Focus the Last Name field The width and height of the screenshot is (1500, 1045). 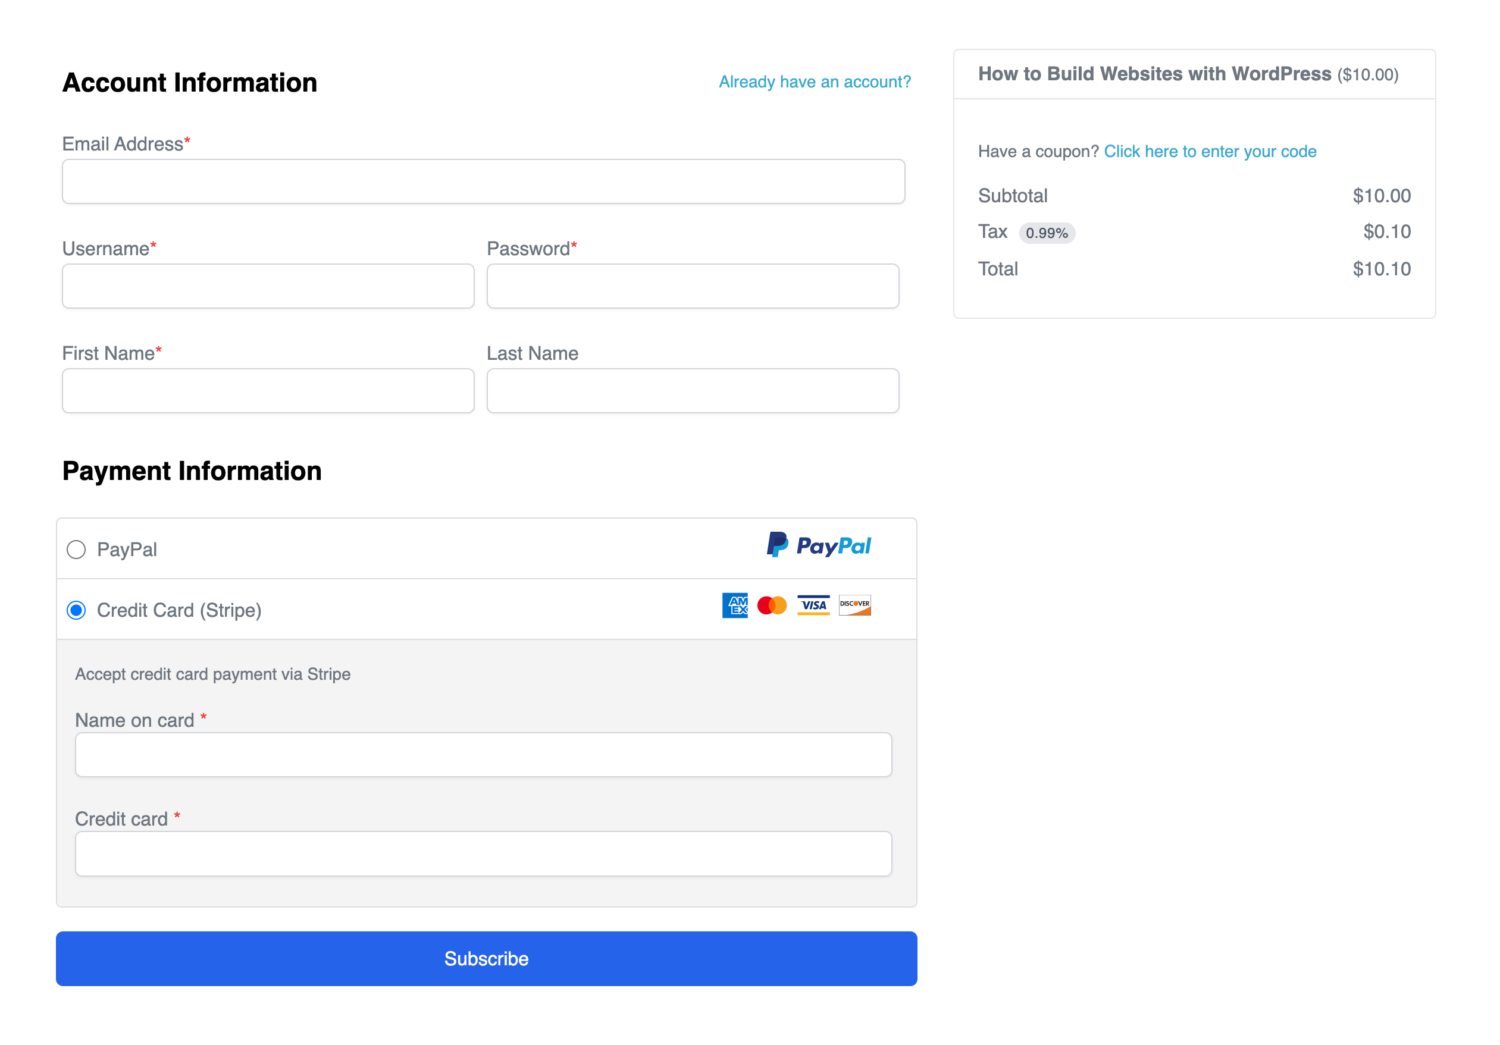[x=693, y=391]
